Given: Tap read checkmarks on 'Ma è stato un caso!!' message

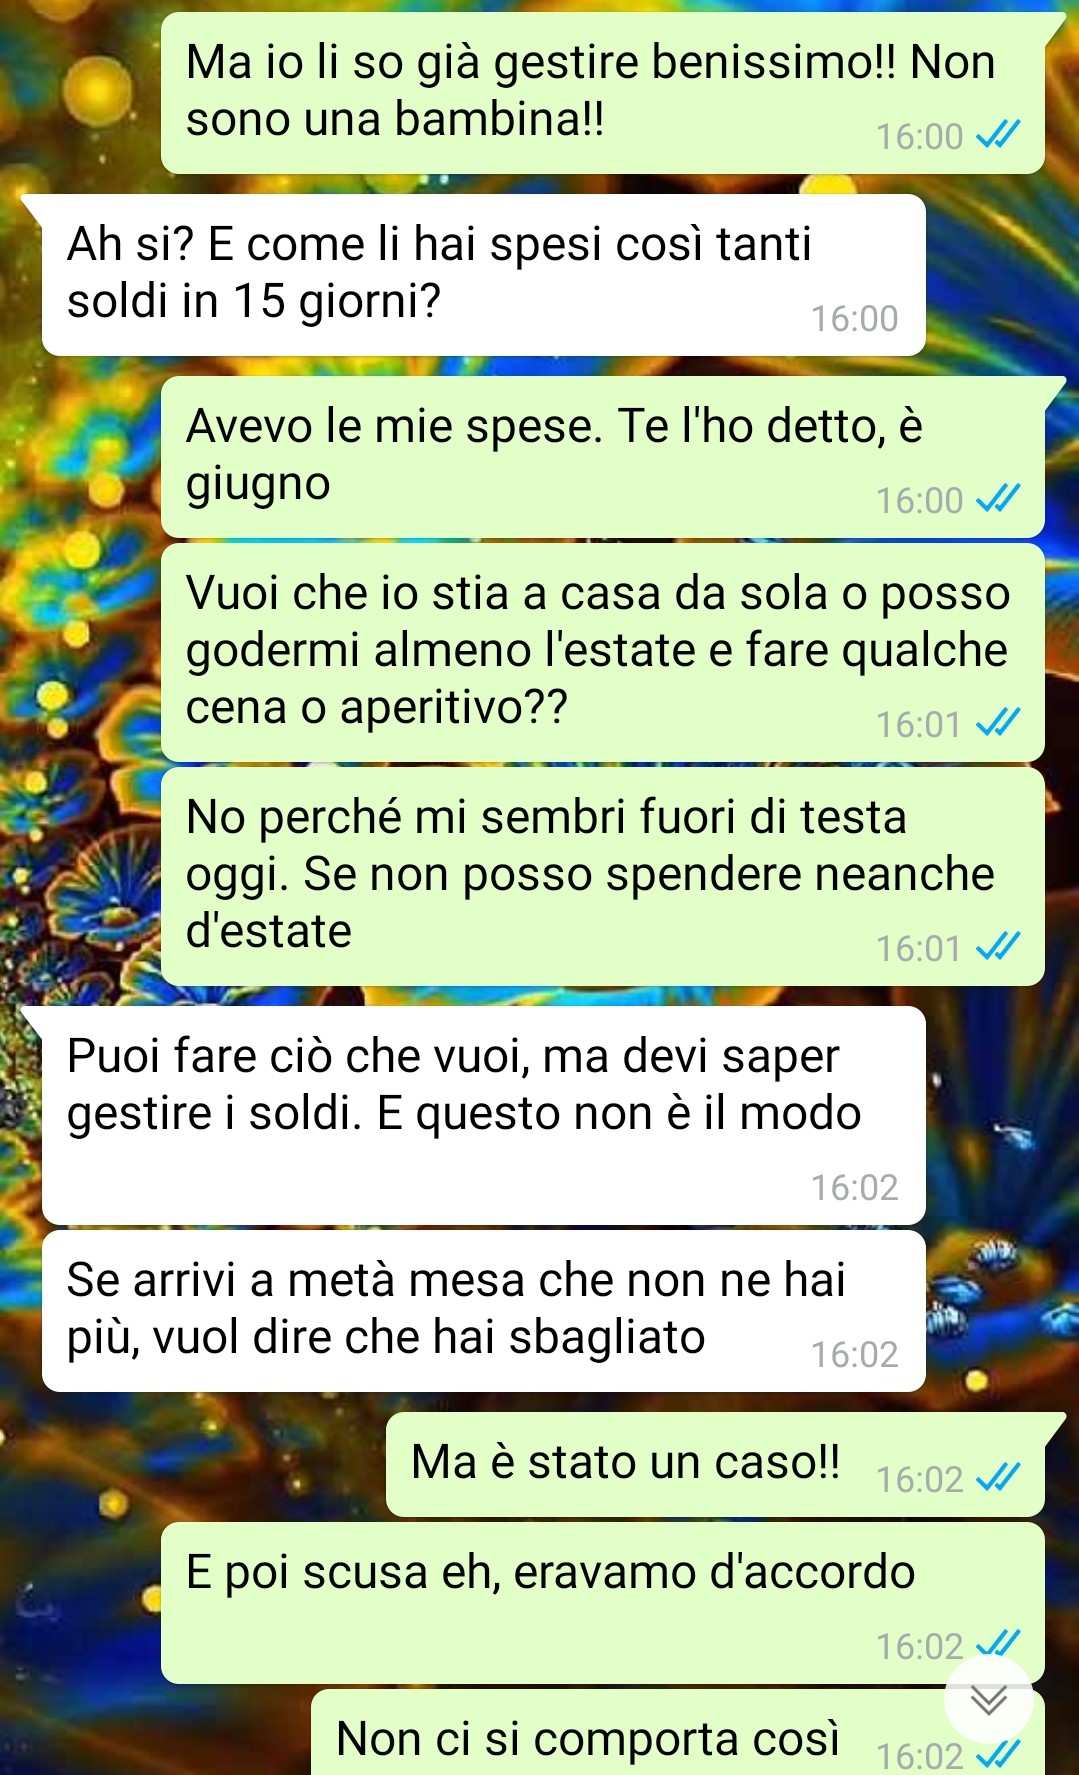Looking at the screenshot, I should (998, 1477).
